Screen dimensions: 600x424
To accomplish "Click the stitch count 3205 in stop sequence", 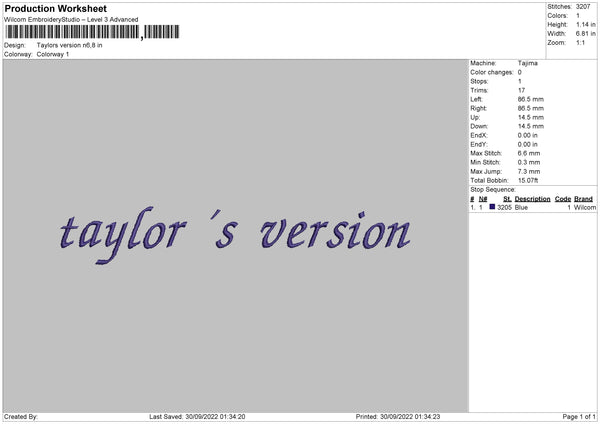I will click(x=504, y=207).
